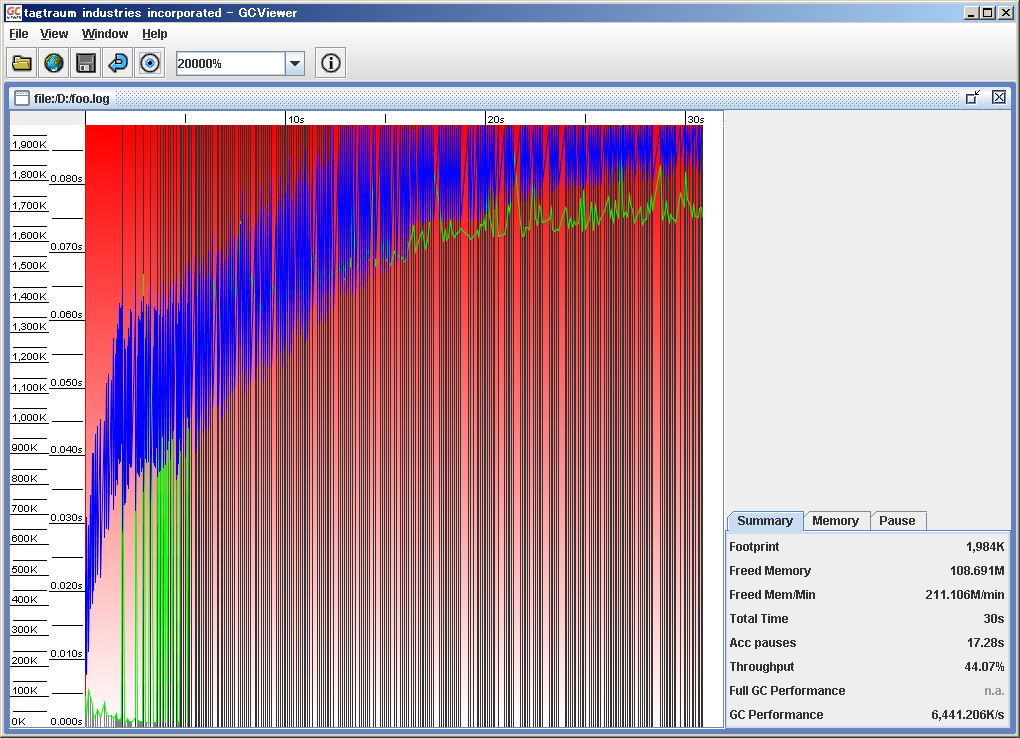This screenshot has height=738, width=1020.
Task: Open the View menu
Action: [x=54, y=34]
